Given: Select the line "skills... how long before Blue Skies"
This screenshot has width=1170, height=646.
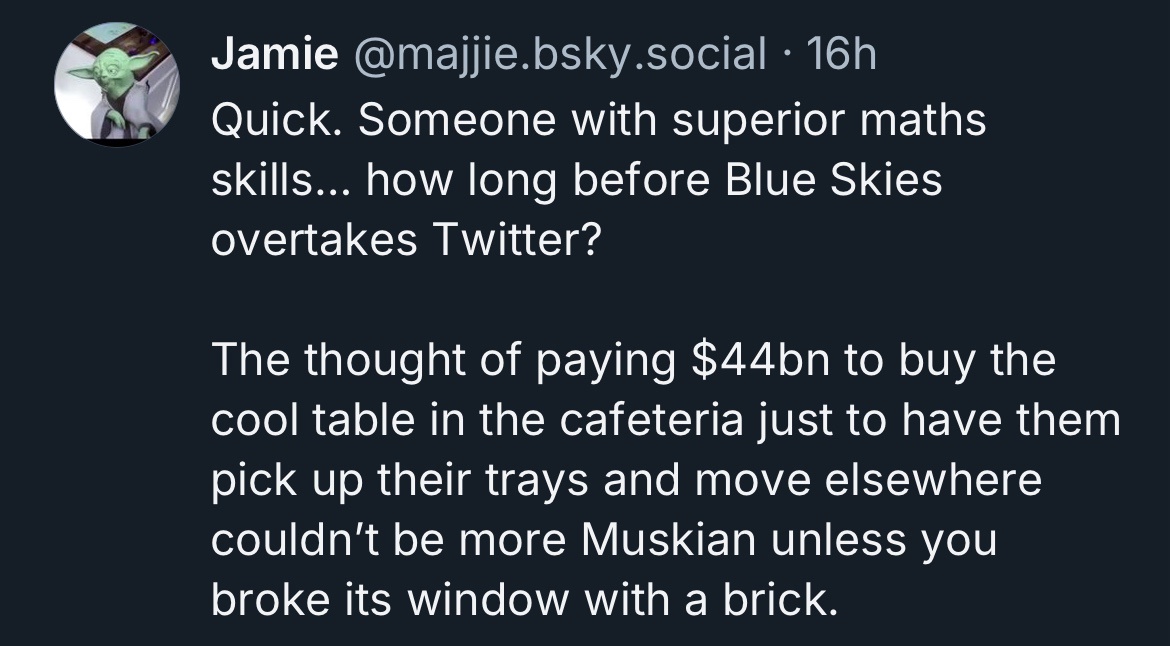Looking at the screenshot, I should 577,180.
